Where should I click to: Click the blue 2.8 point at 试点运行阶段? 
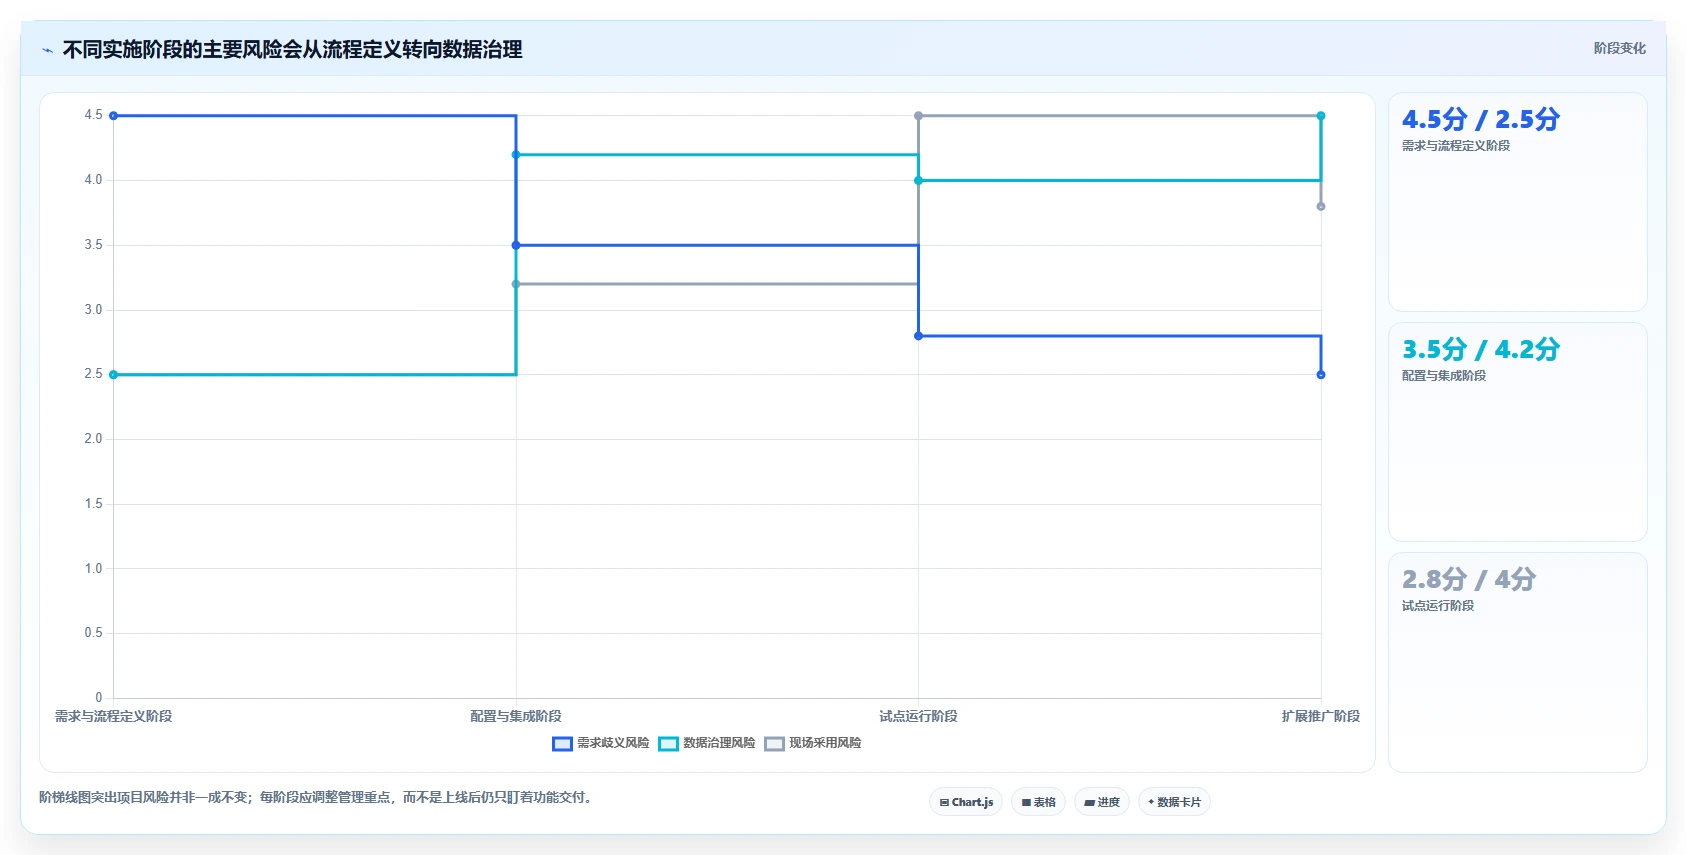click(918, 336)
